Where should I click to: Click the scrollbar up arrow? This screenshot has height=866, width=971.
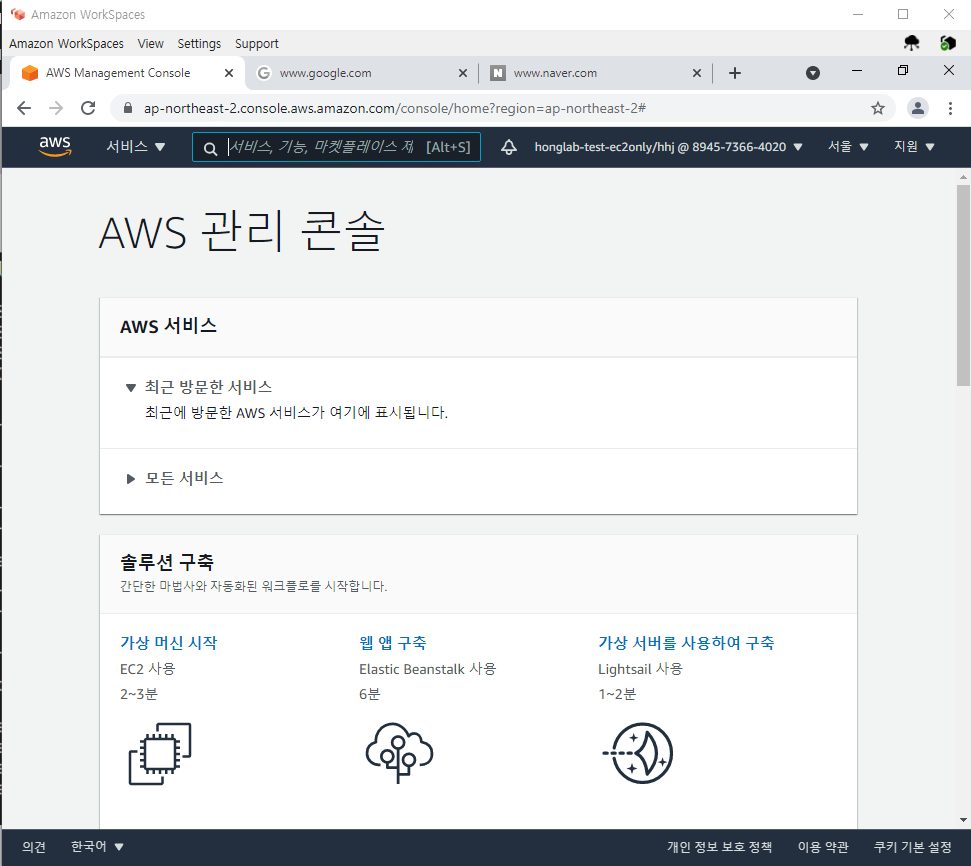click(963, 177)
